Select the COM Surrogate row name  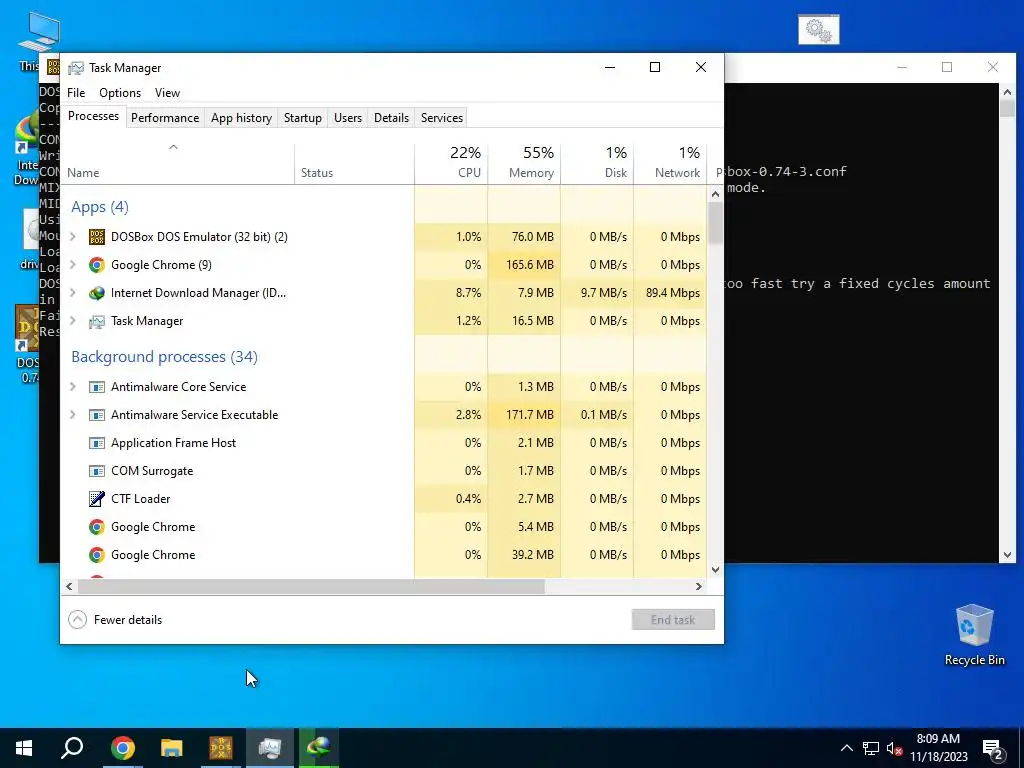pos(152,471)
